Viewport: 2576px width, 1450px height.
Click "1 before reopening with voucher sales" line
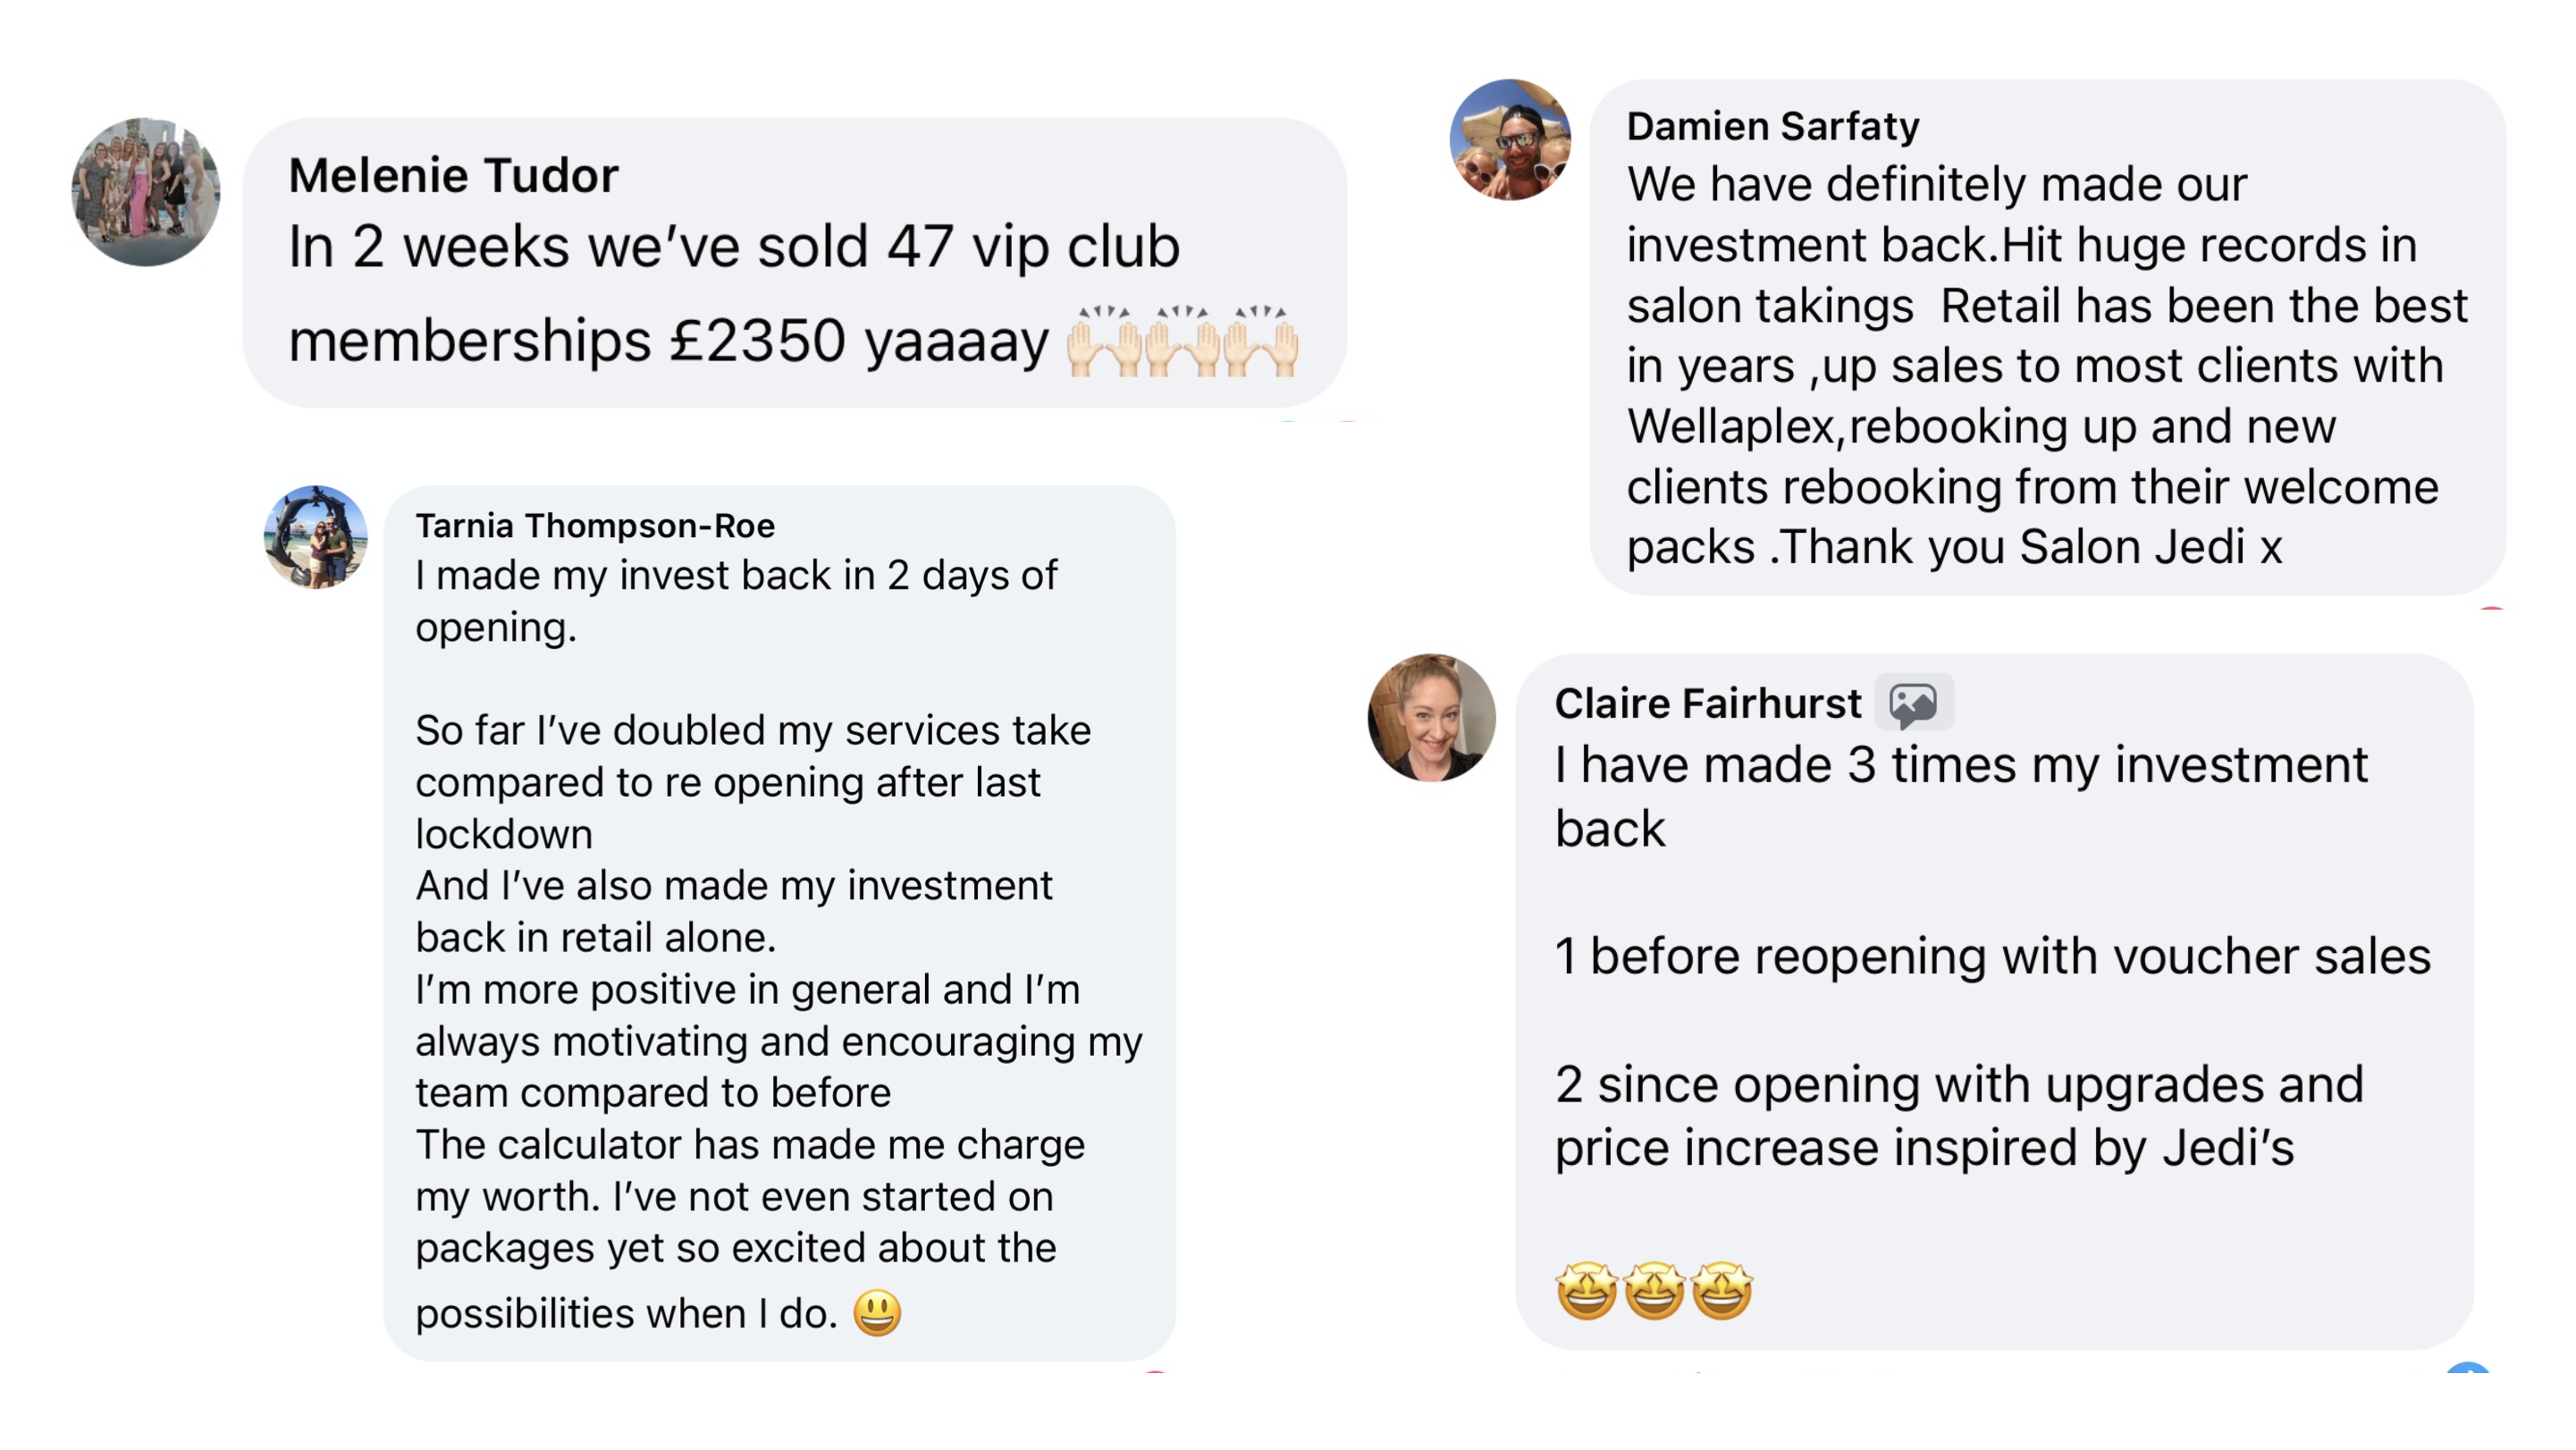tap(1992, 956)
